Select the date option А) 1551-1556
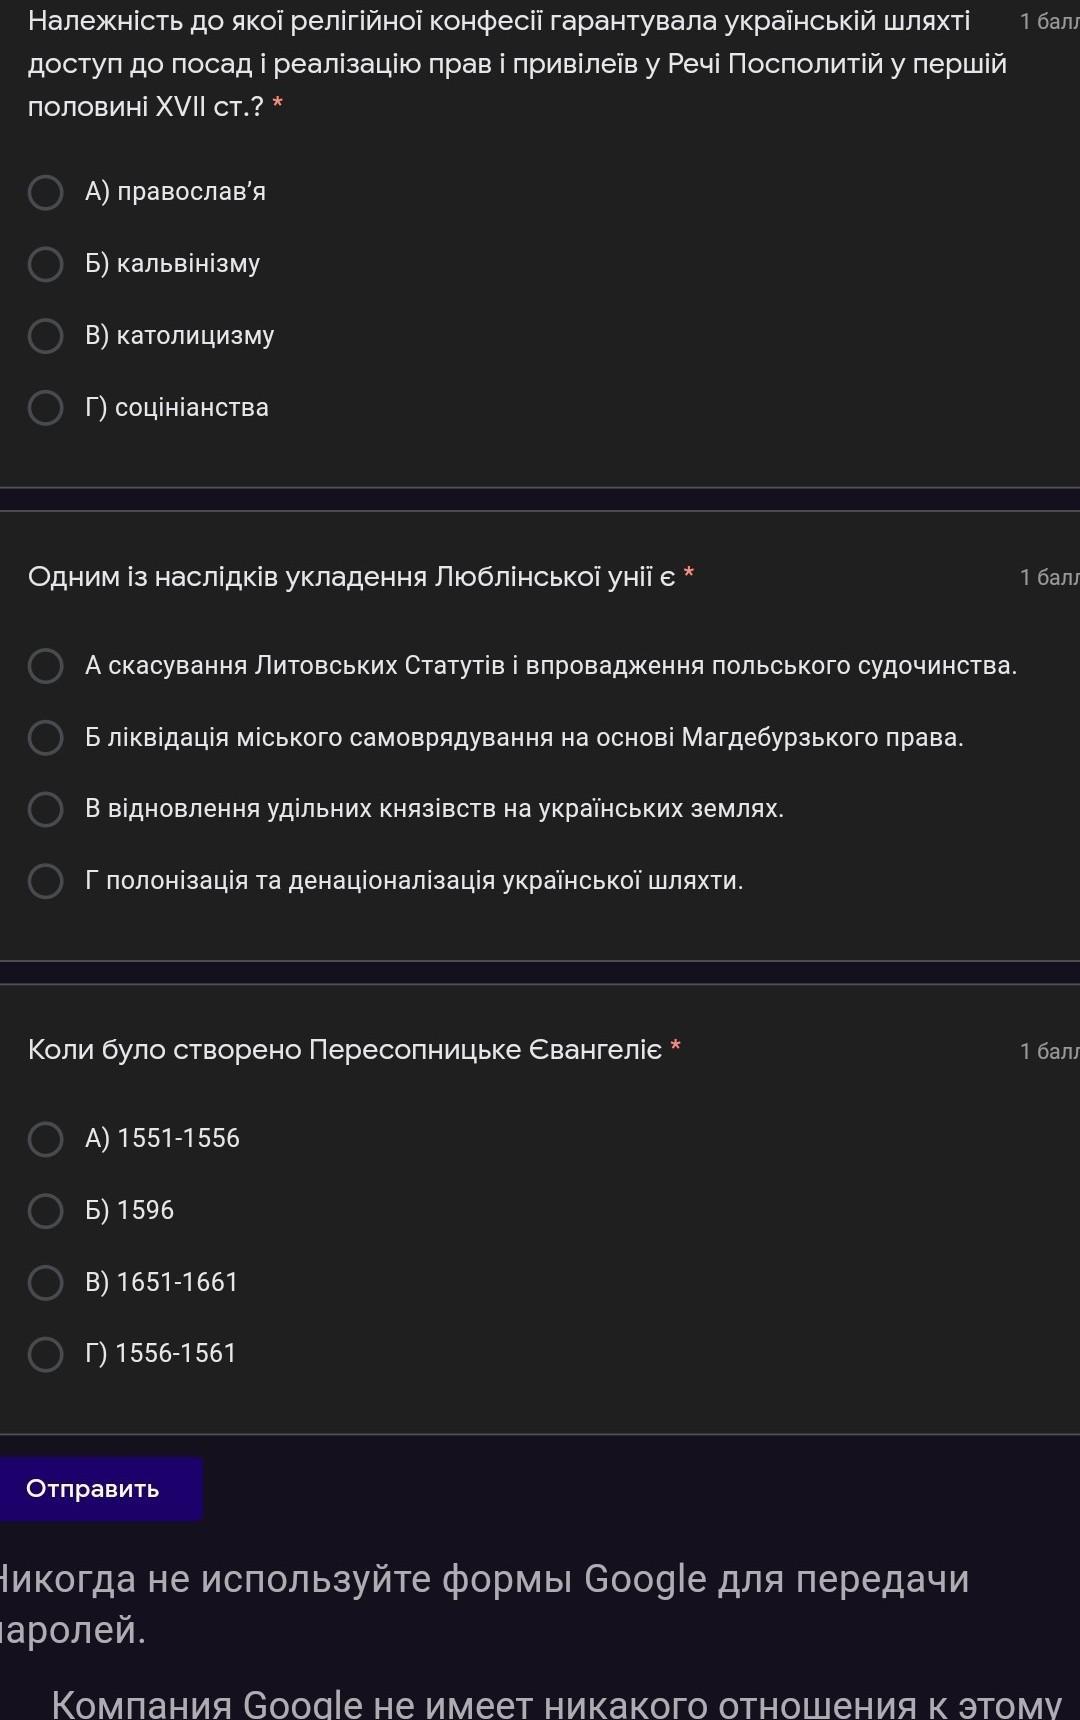Image resolution: width=1080 pixels, height=1720 pixels. [45, 1139]
